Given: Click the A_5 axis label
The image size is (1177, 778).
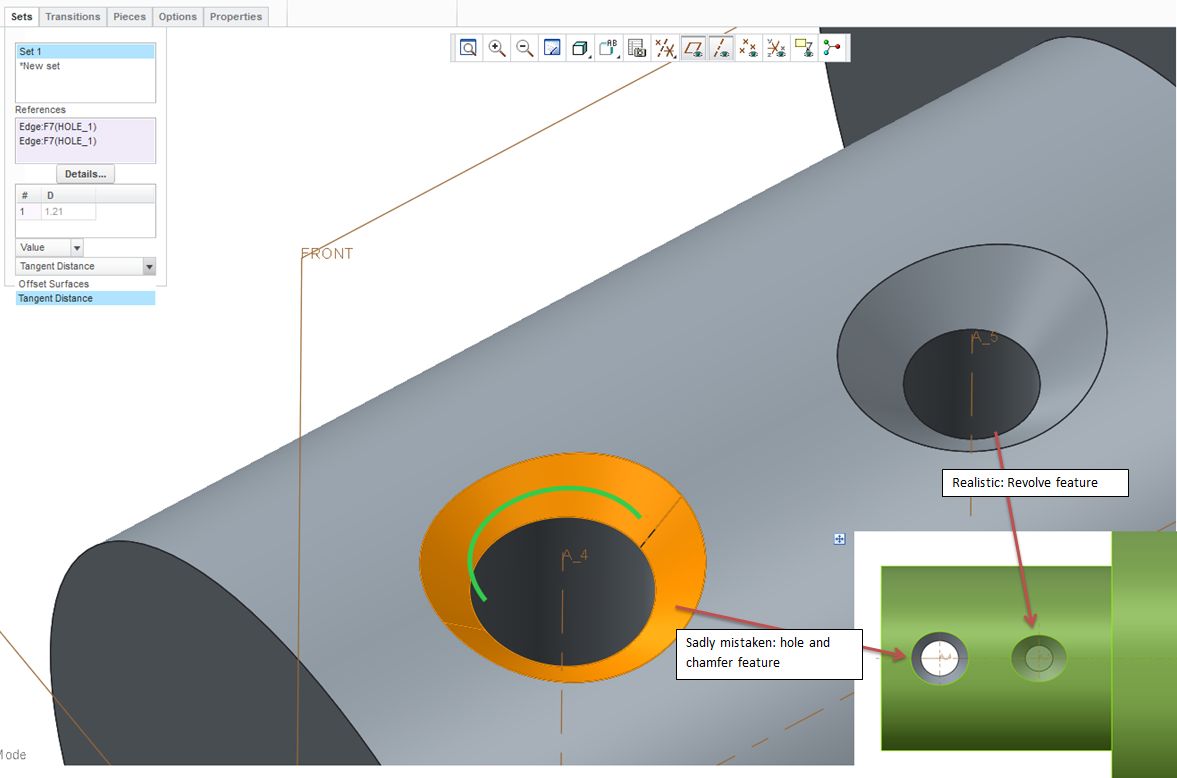Looking at the screenshot, I should pyautogui.click(x=985, y=337).
